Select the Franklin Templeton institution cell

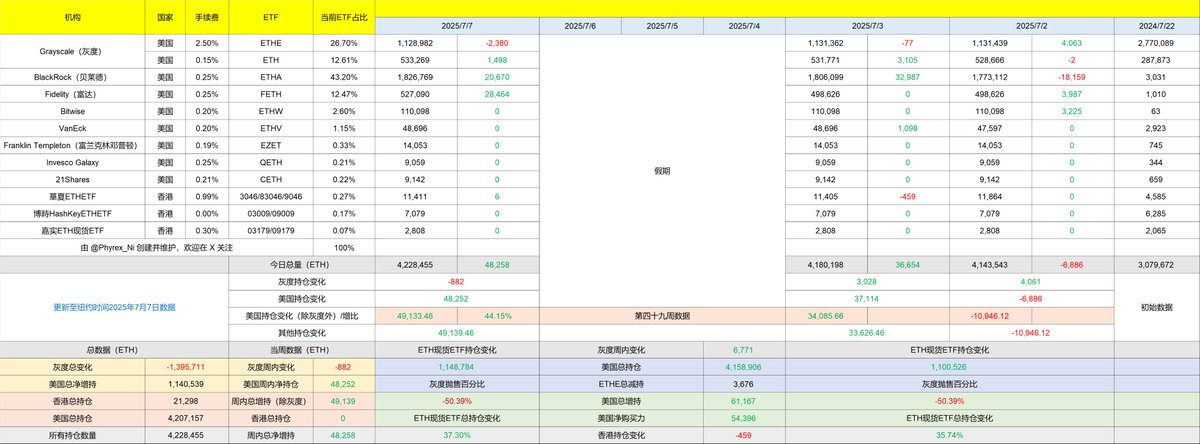pos(74,145)
